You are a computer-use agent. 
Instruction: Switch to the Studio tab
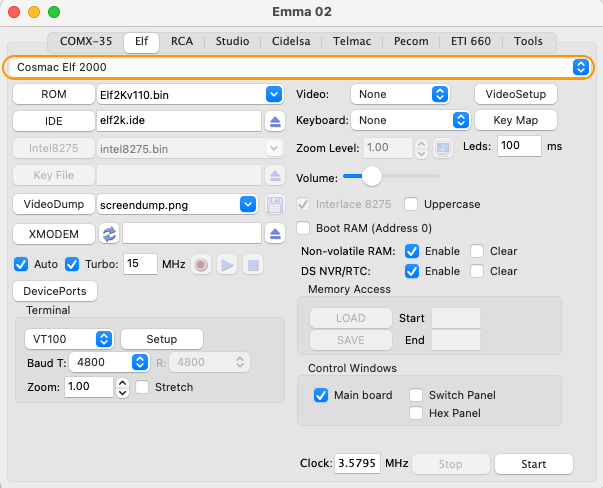pyautogui.click(x=232, y=41)
